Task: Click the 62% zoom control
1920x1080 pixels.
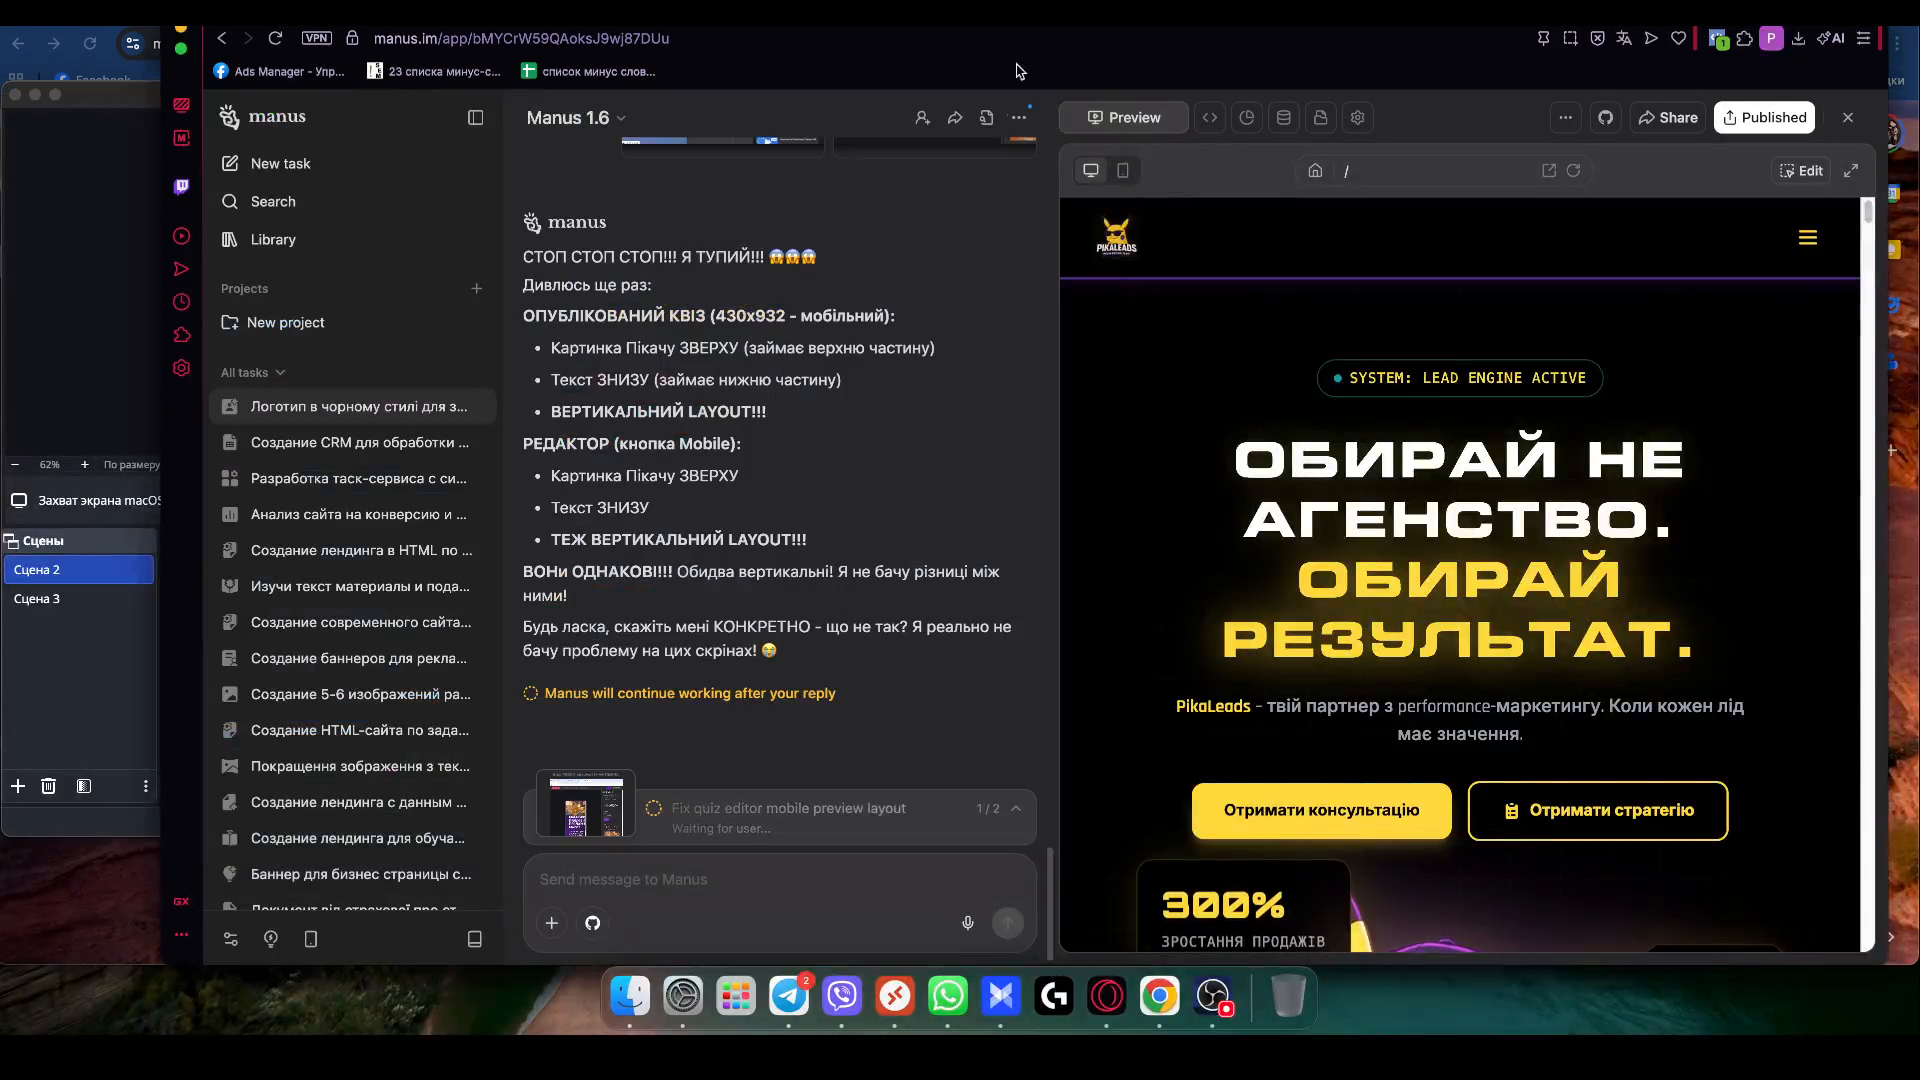Action: pos(49,464)
